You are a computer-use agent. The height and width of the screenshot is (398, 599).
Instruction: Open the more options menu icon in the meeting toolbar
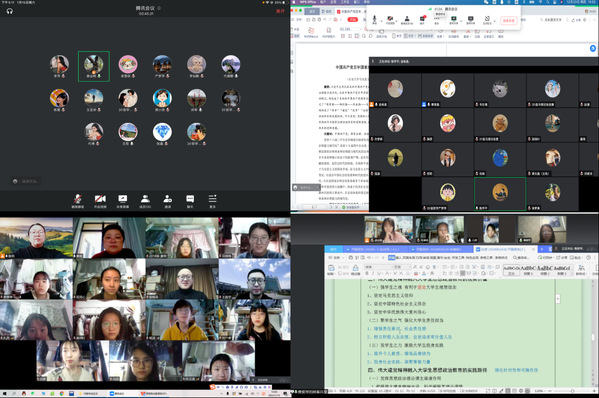pyautogui.click(x=212, y=199)
